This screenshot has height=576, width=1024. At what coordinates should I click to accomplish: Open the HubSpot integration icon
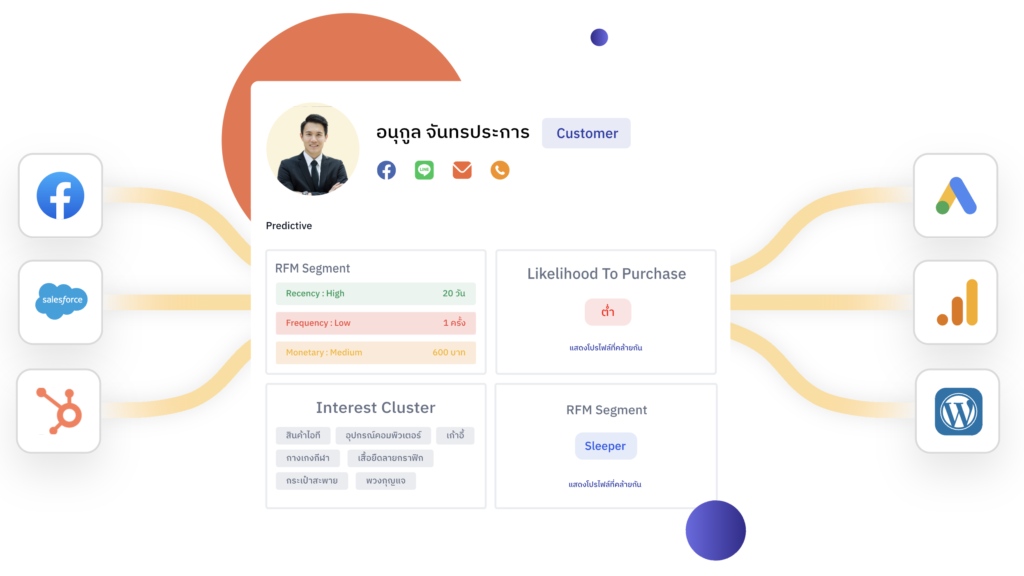(x=60, y=410)
